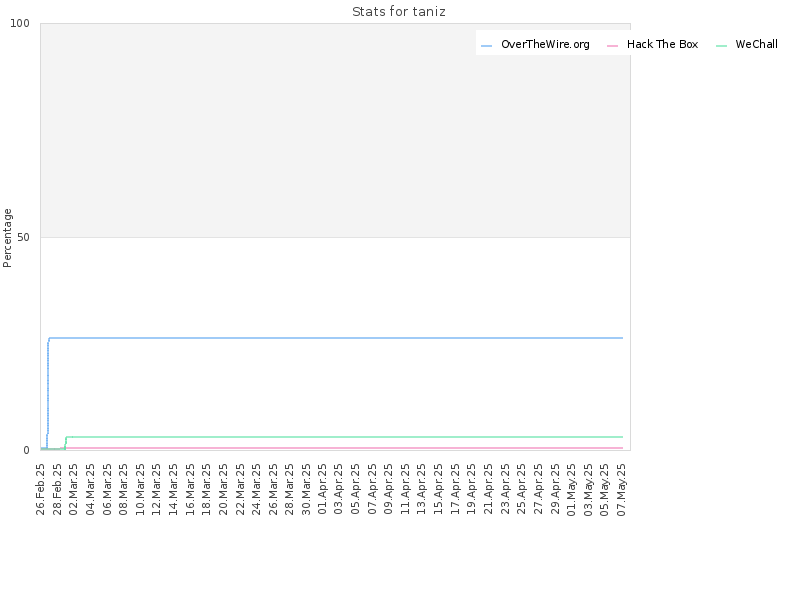This screenshot has height=600, width=800.
Task: Click the 15.Apr.25 date label
Action: click(x=439, y=489)
